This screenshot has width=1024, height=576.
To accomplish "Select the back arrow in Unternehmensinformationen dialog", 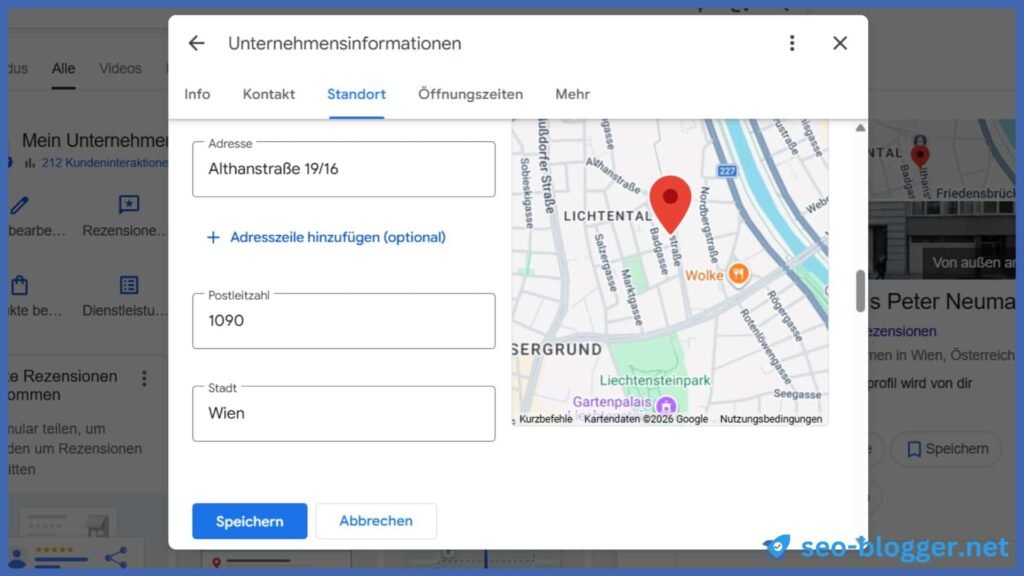I will pos(196,43).
